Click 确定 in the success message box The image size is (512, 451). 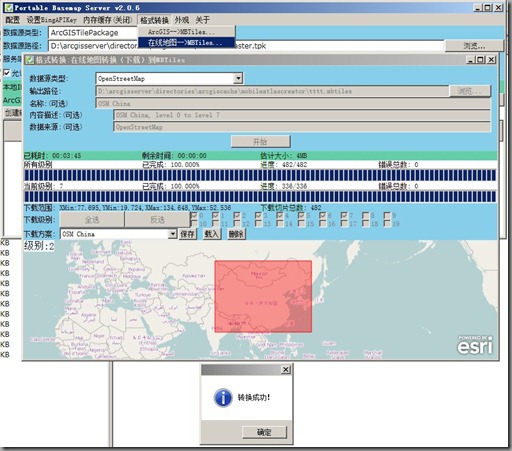(x=264, y=432)
